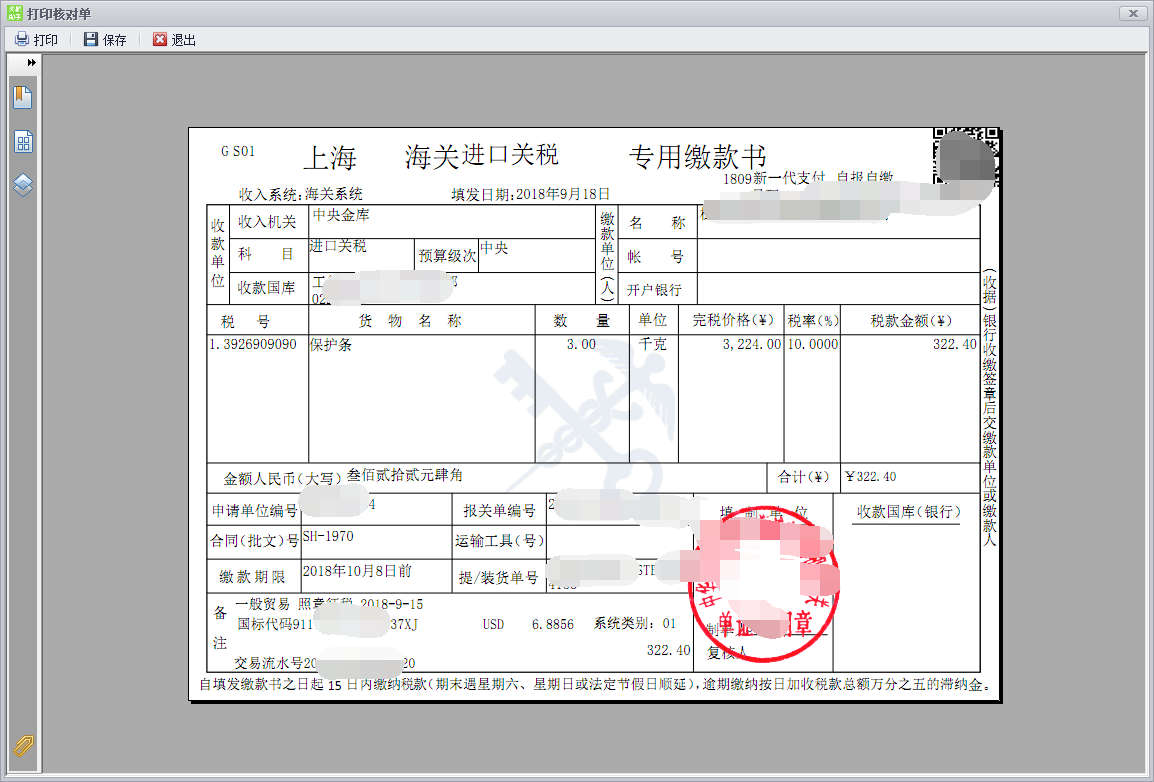Click the payment deadline 2018年10月8日前
The width and height of the screenshot is (1154, 782).
point(357,571)
